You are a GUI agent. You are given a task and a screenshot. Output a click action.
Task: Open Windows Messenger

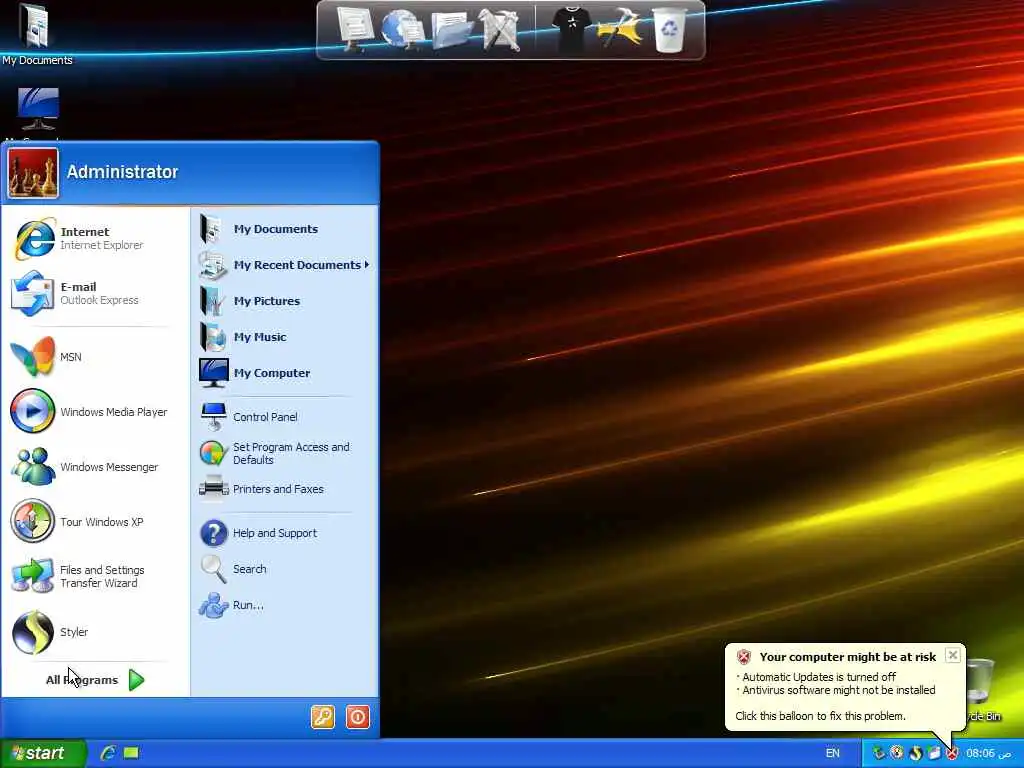point(96,466)
